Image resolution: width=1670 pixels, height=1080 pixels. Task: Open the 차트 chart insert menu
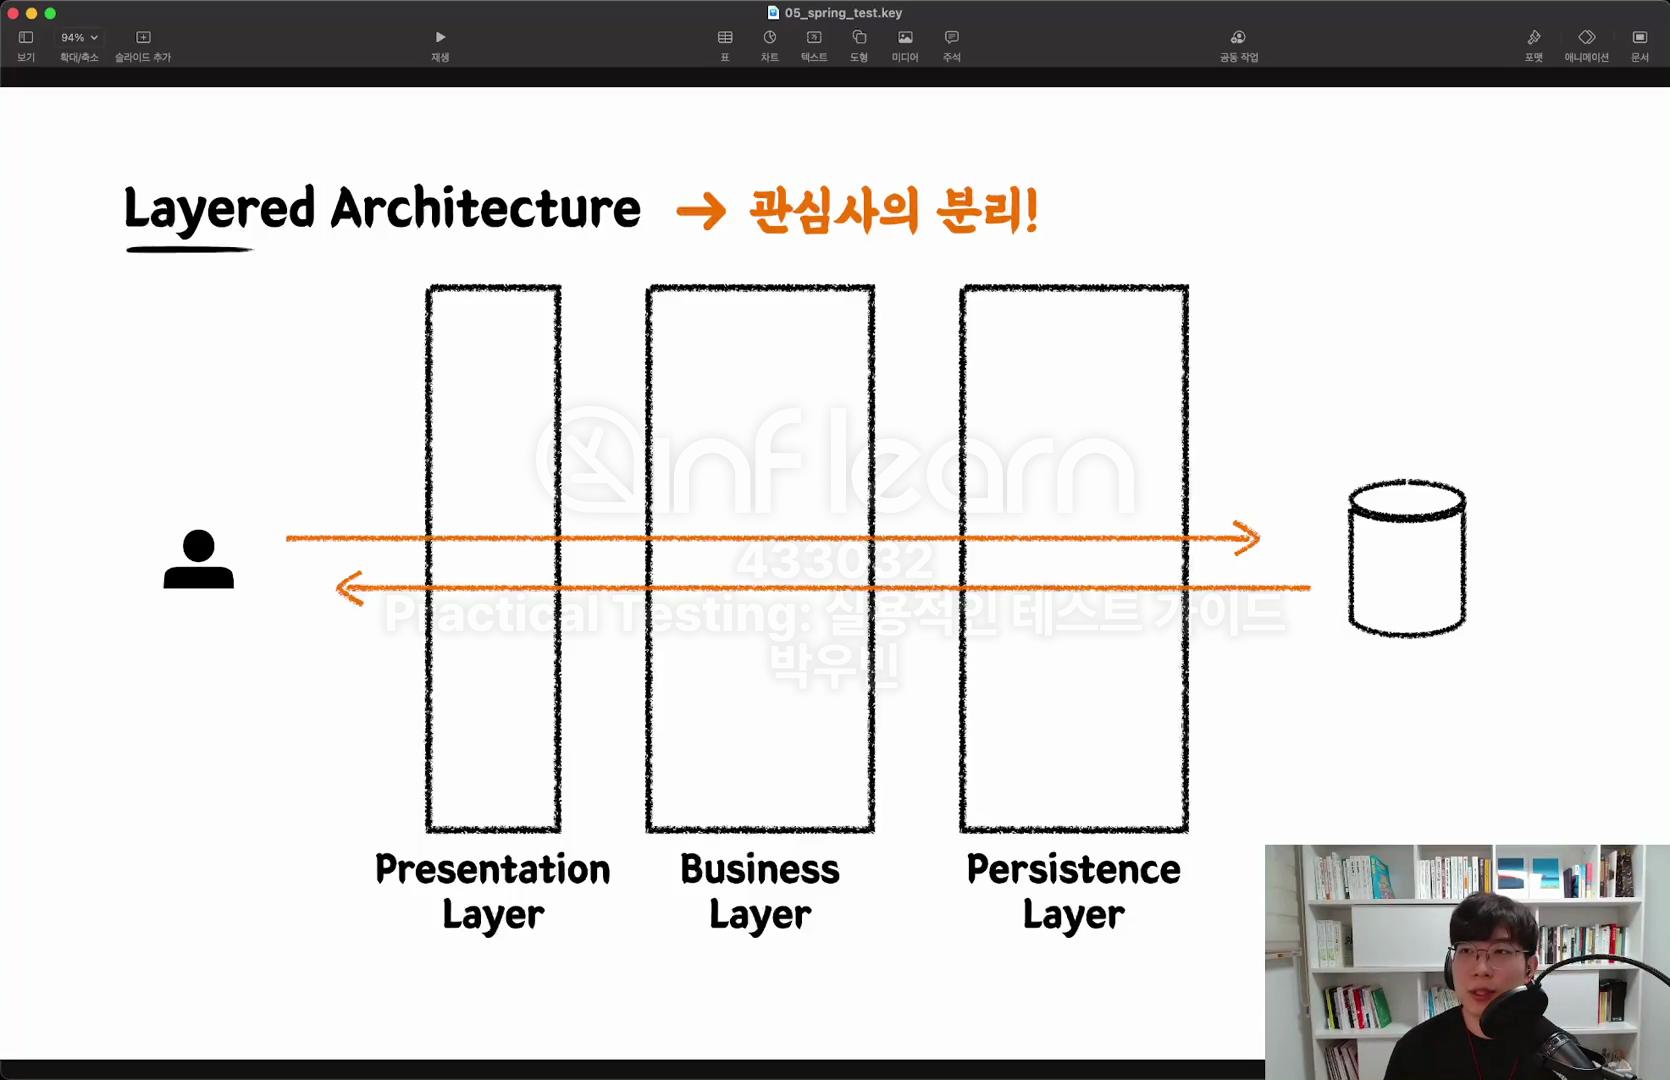point(769,45)
